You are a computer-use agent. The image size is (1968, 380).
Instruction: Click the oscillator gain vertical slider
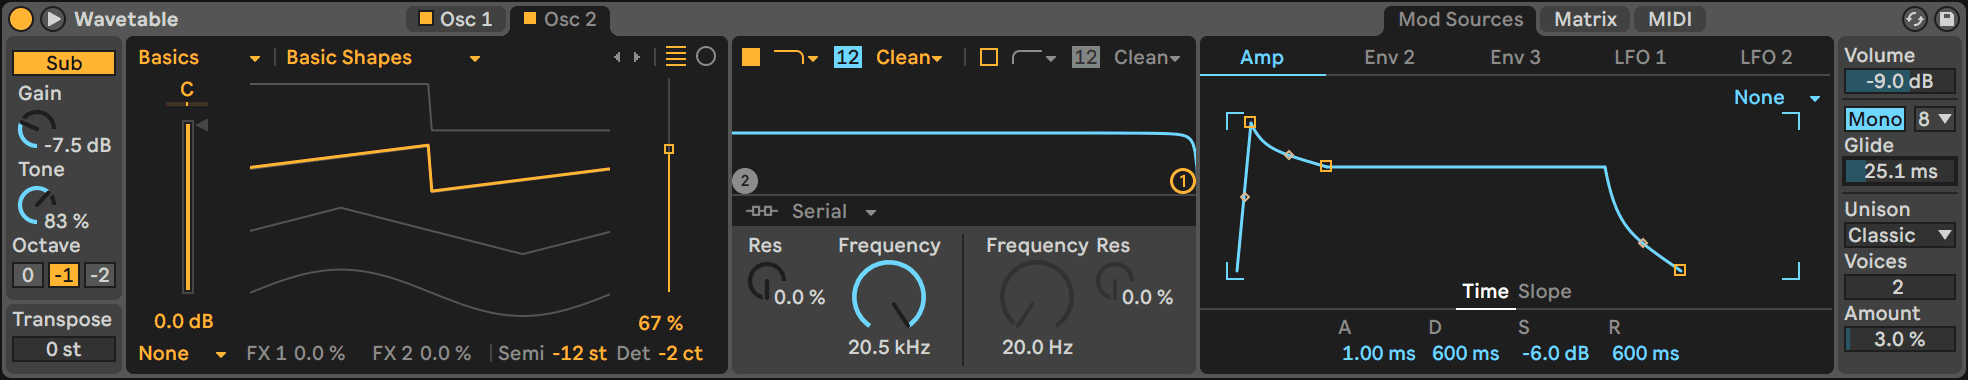pyautogui.click(x=187, y=206)
